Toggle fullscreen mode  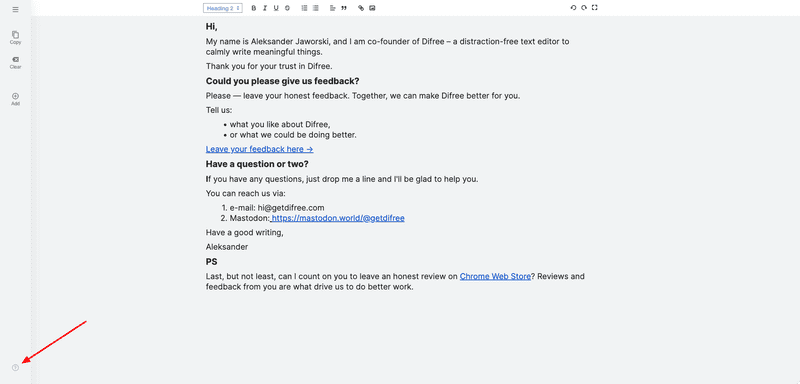point(595,8)
